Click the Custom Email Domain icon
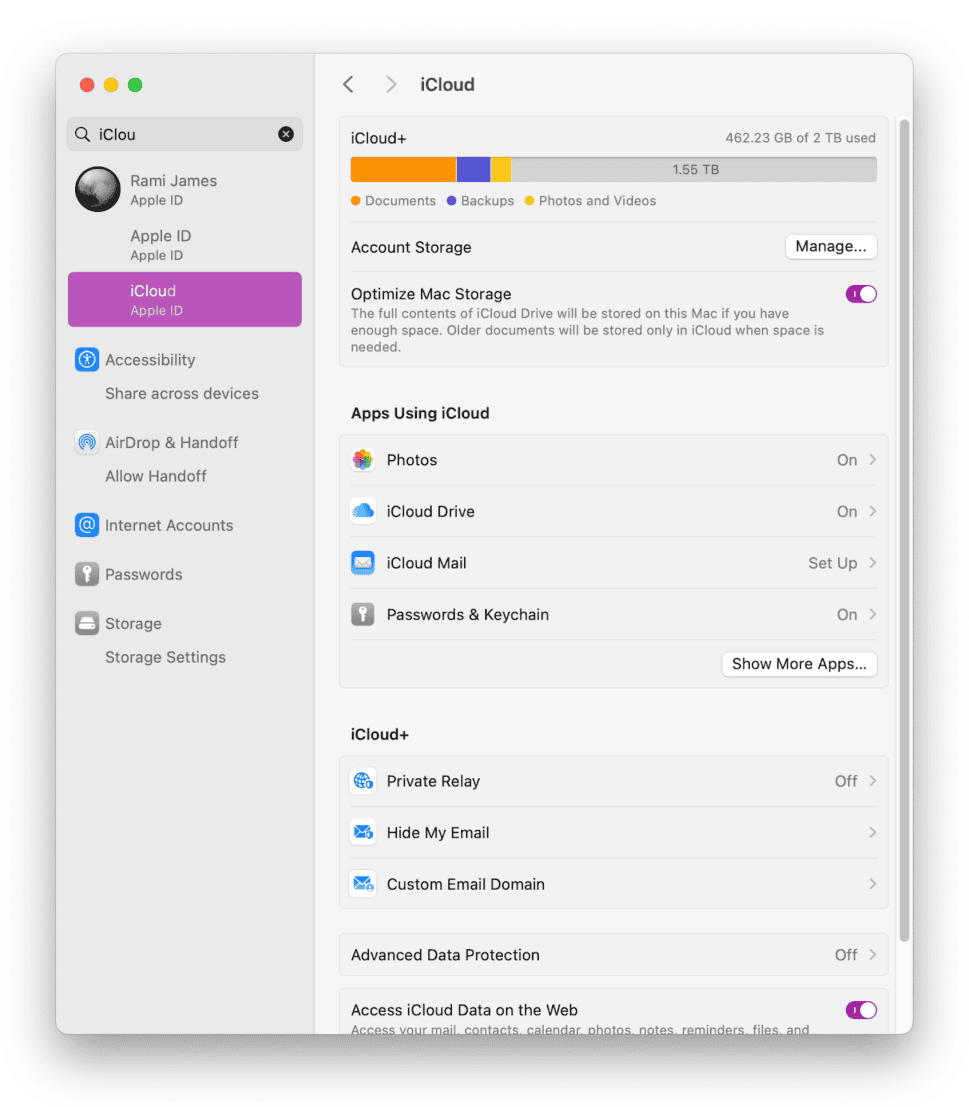This screenshot has height=1107, width=969. coord(363,884)
